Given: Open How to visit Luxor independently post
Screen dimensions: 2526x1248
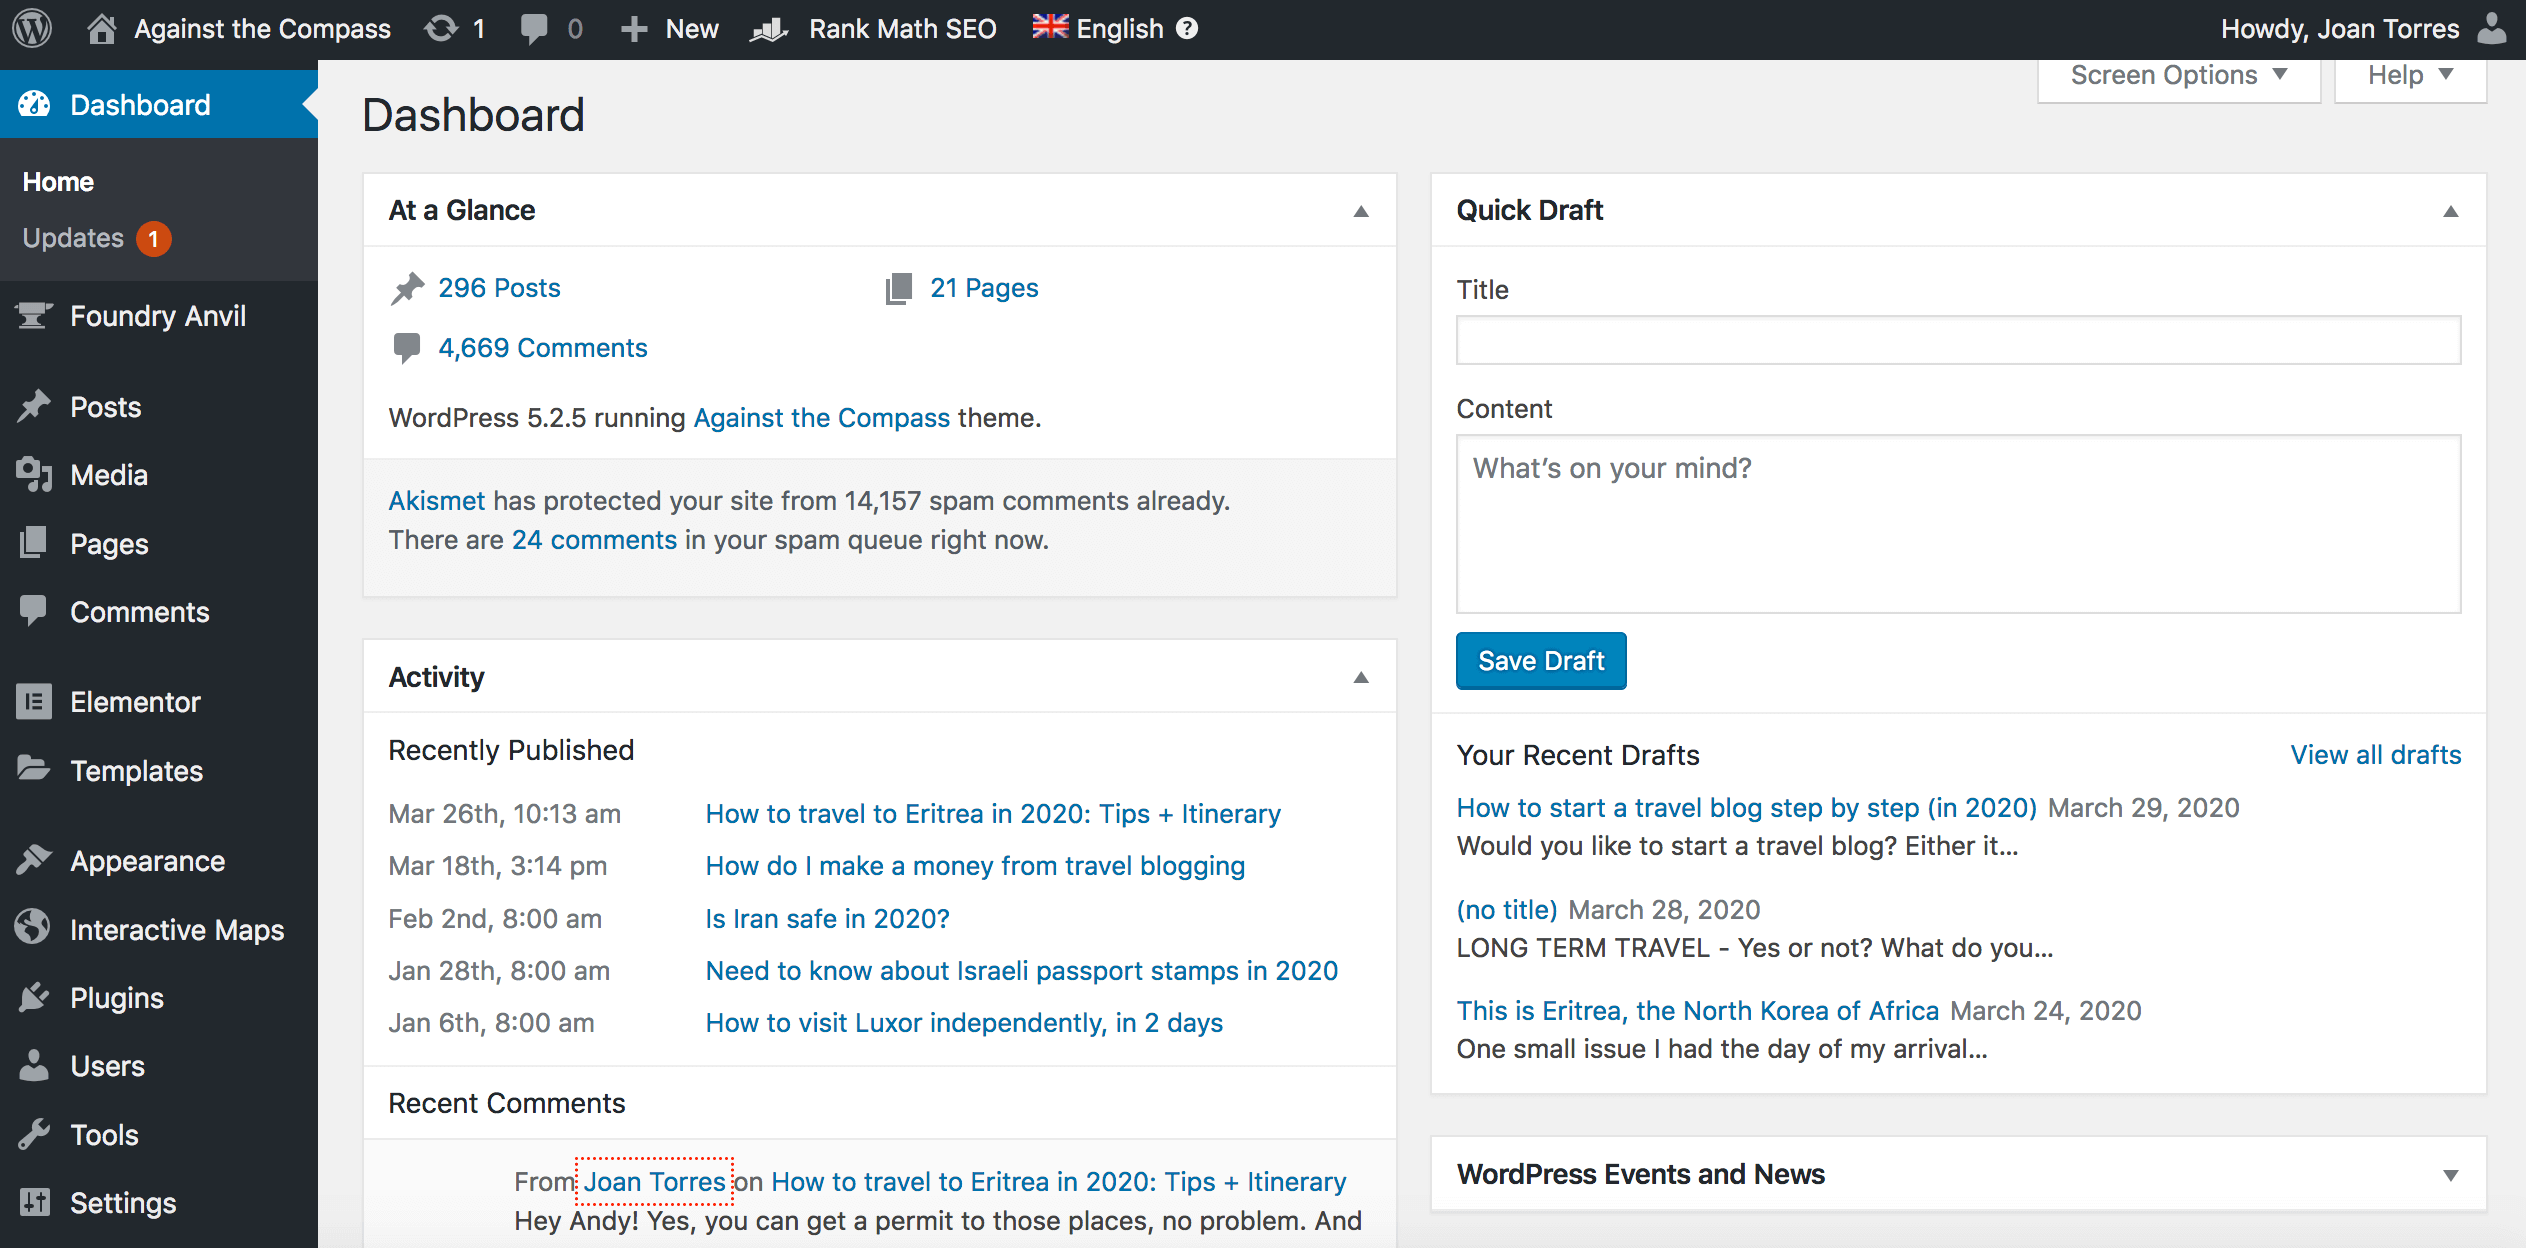Looking at the screenshot, I should pyautogui.click(x=964, y=1023).
